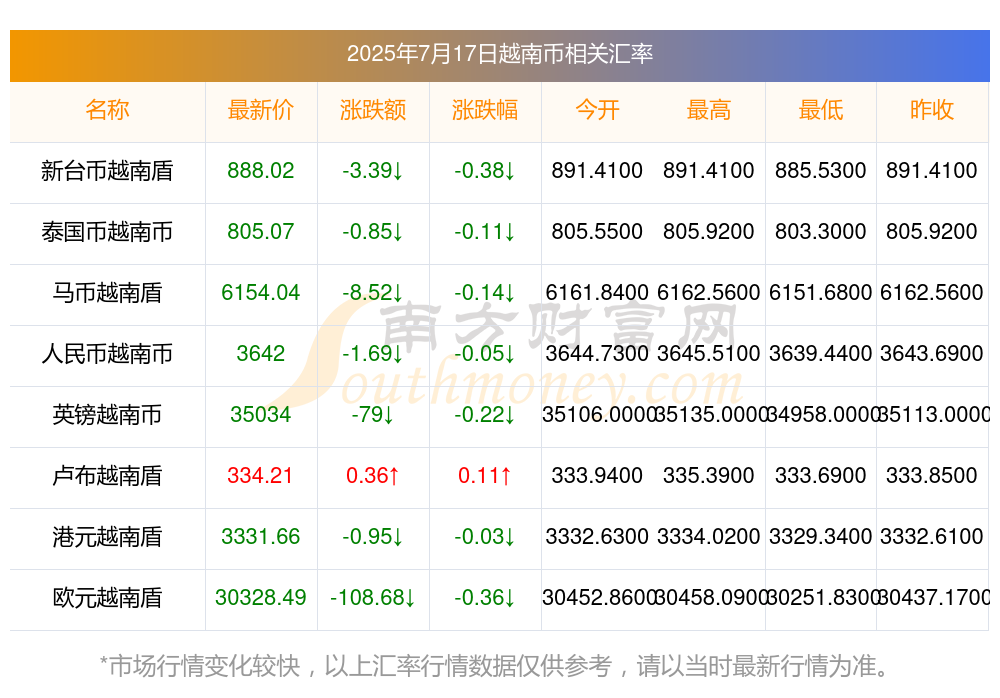Click the 英镑越南币 row name
This screenshot has width=1000, height=698.
(107, 415)
